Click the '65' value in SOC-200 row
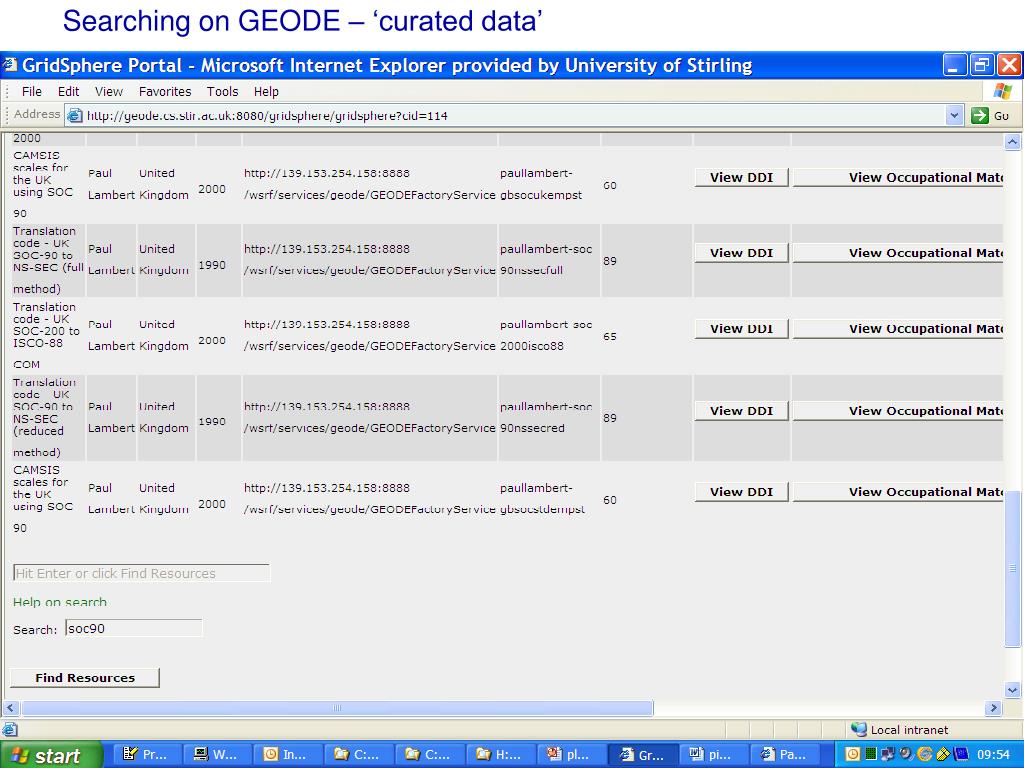 610,336
